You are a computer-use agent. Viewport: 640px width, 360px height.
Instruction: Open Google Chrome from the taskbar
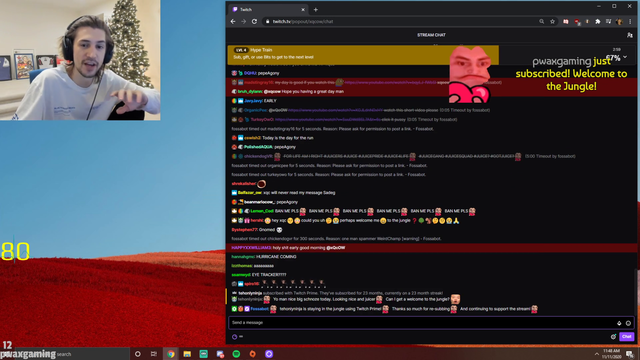[171, 354]
